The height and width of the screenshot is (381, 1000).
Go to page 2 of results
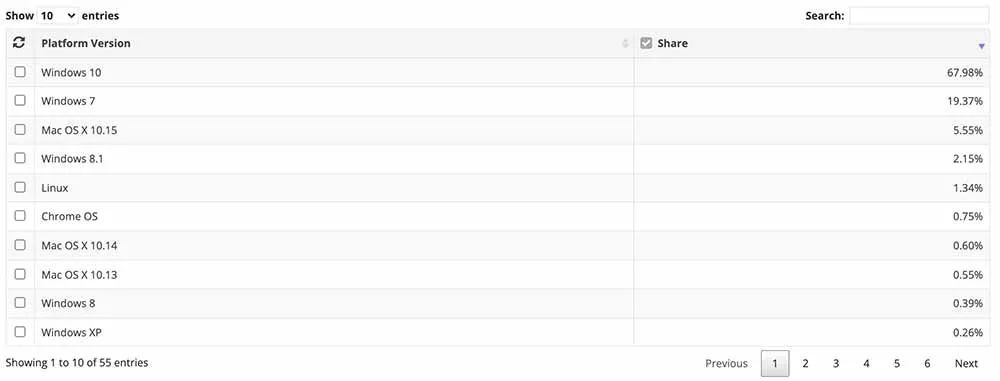coord(805,363)
